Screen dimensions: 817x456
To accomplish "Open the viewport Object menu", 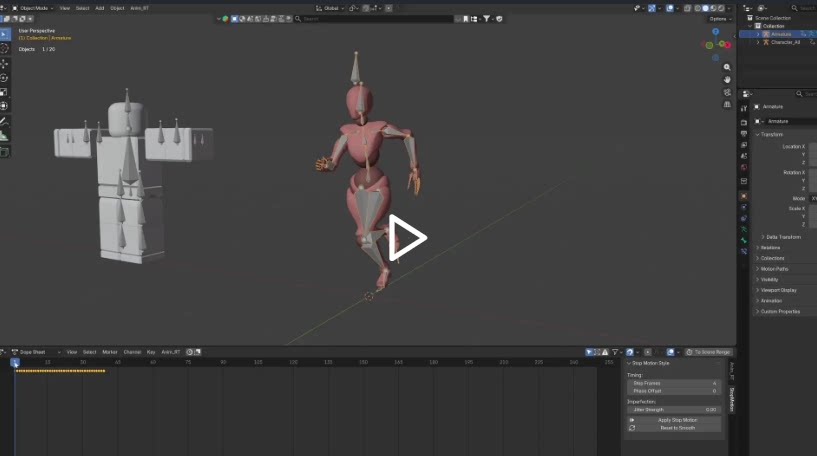I will click(117, 8).
